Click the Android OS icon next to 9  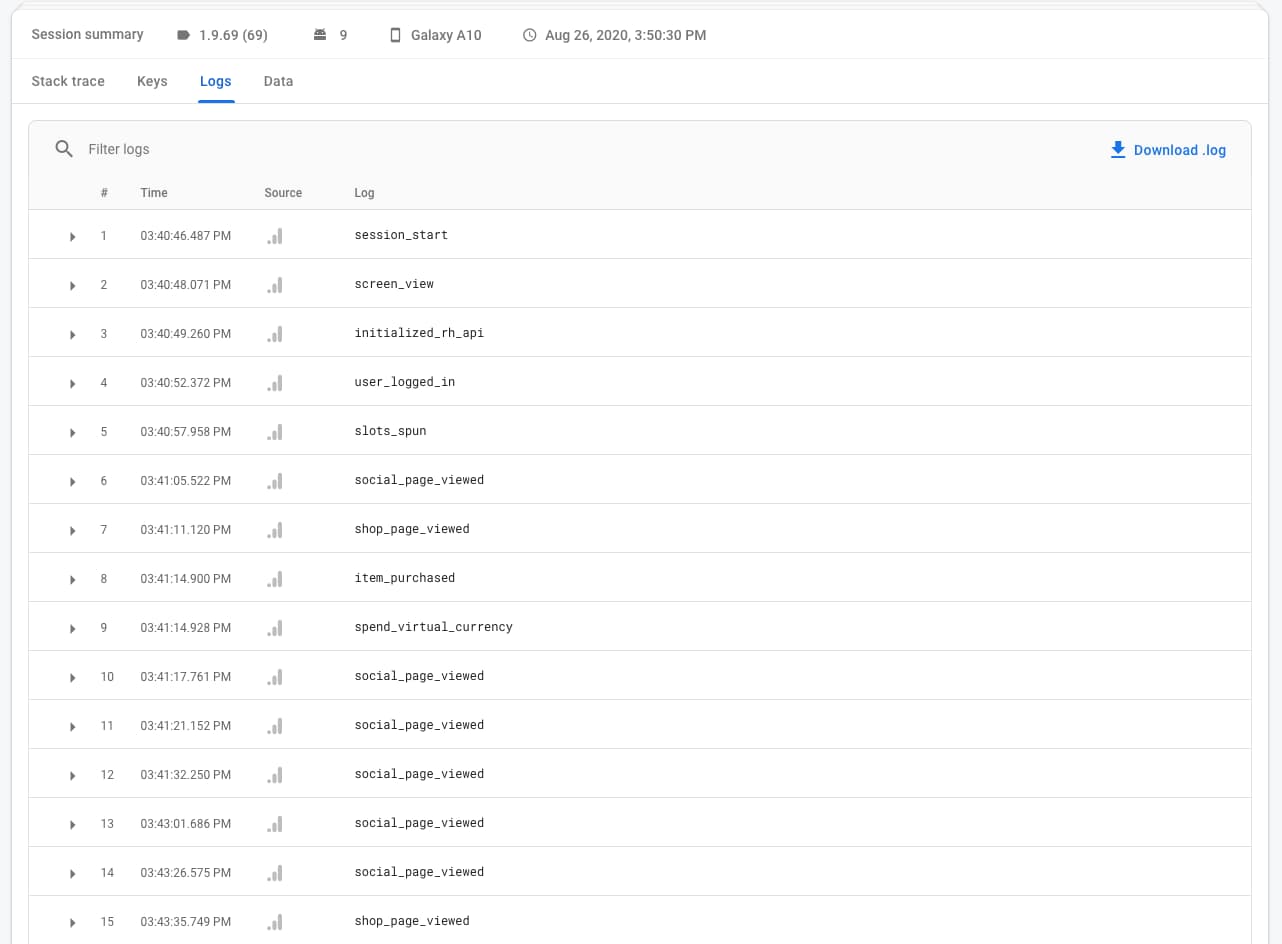320,35
